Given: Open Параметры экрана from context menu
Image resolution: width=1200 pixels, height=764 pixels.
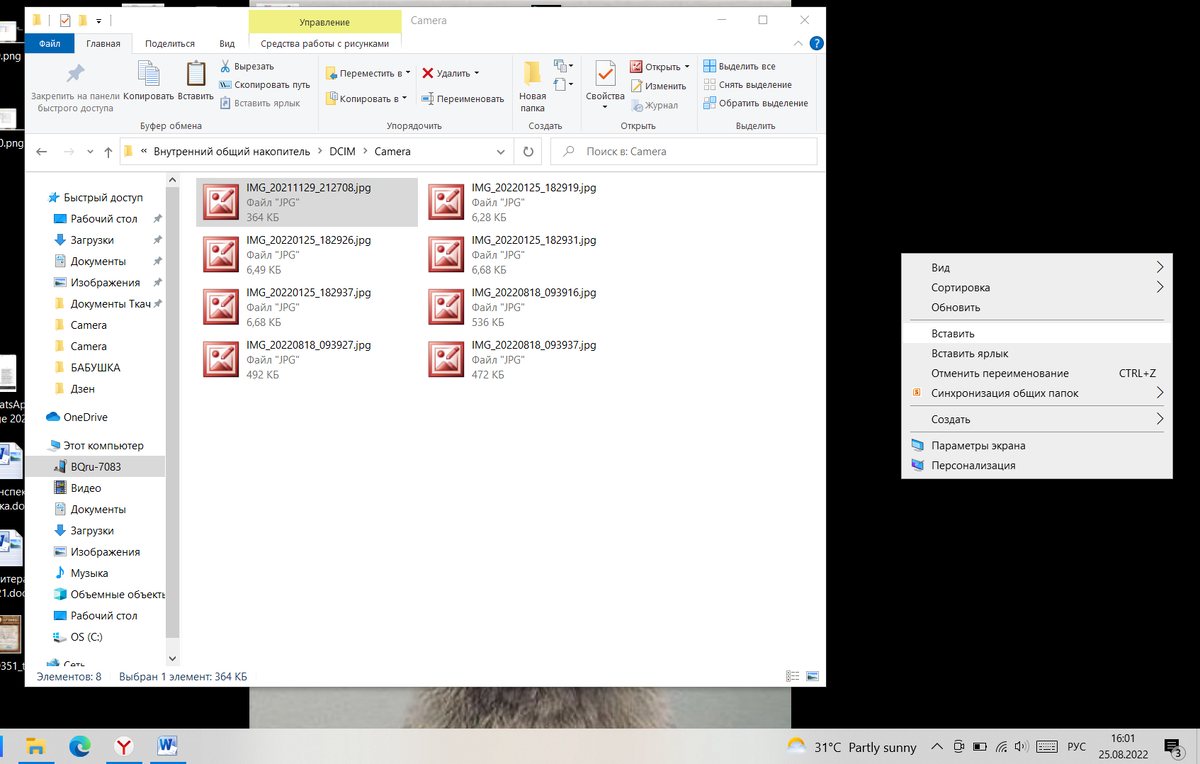Looking at the screenshot, I should pos(1036,446).
